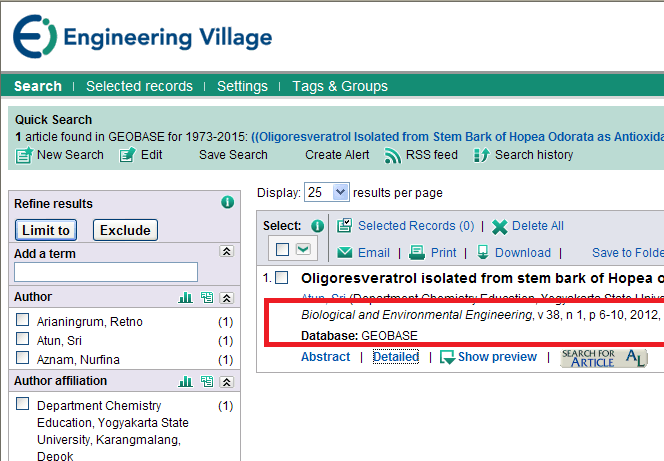Click the New Search icon
Image resolution: width=664 pixels, height=461 pixels.
coord(24,155)
